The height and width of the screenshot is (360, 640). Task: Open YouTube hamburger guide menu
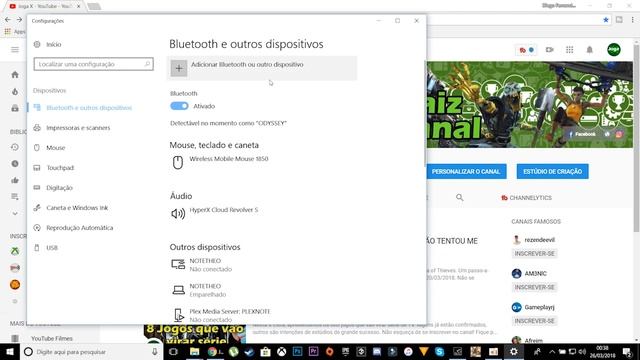pos(15,50)
